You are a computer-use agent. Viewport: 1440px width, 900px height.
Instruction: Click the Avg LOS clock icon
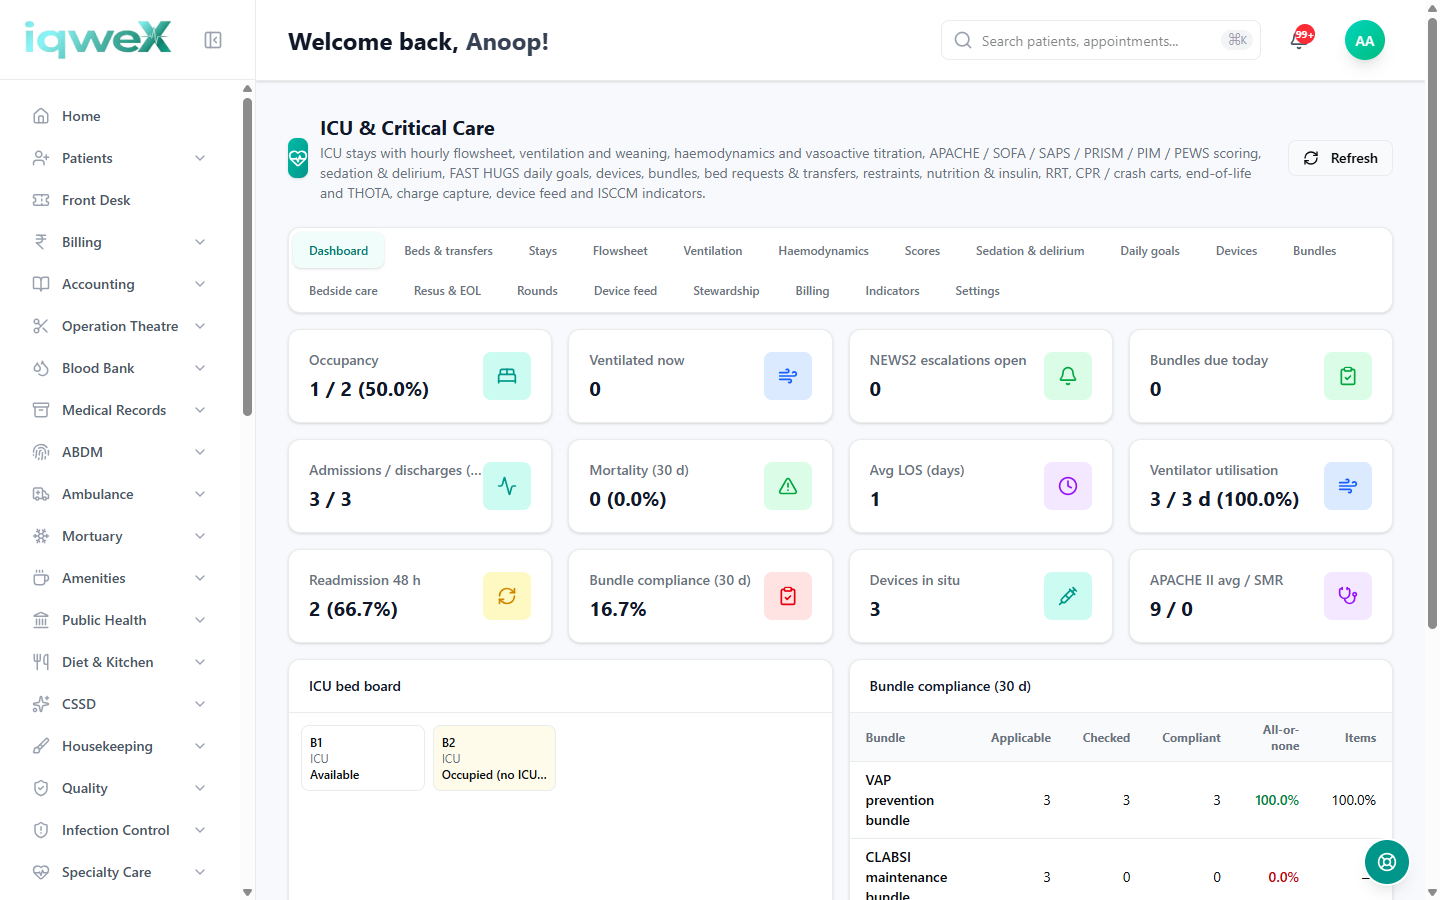1068,486
